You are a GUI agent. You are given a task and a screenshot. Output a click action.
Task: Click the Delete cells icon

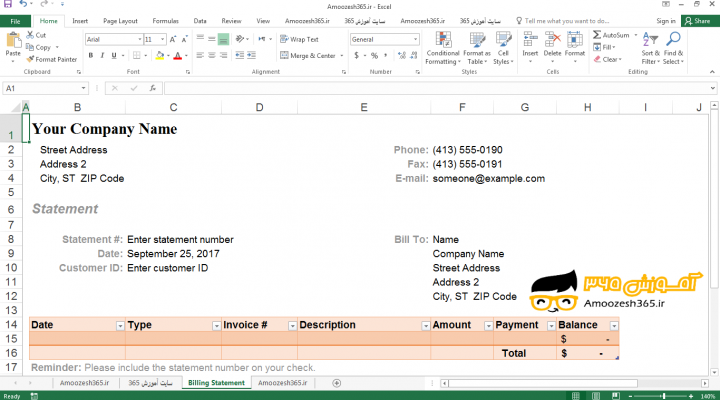[552, 39]
